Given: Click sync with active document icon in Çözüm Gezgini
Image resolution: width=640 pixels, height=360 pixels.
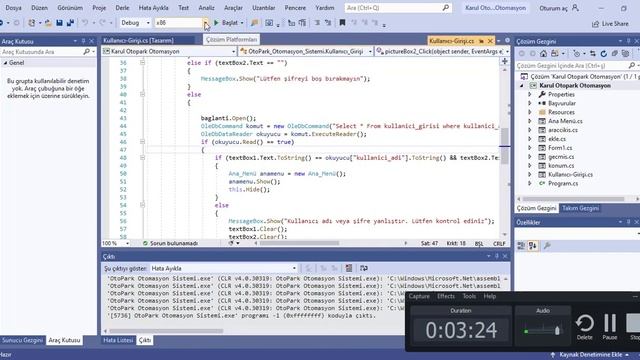Looking at the screenshot, I should coord(592,53).
